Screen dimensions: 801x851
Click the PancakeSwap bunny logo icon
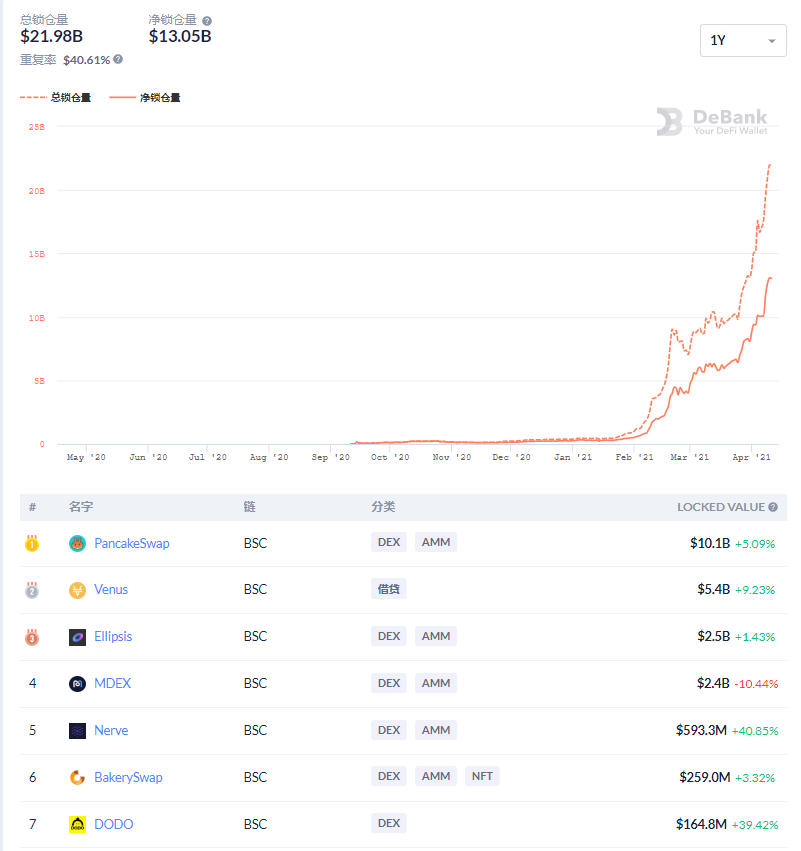(x=78, y=543)
